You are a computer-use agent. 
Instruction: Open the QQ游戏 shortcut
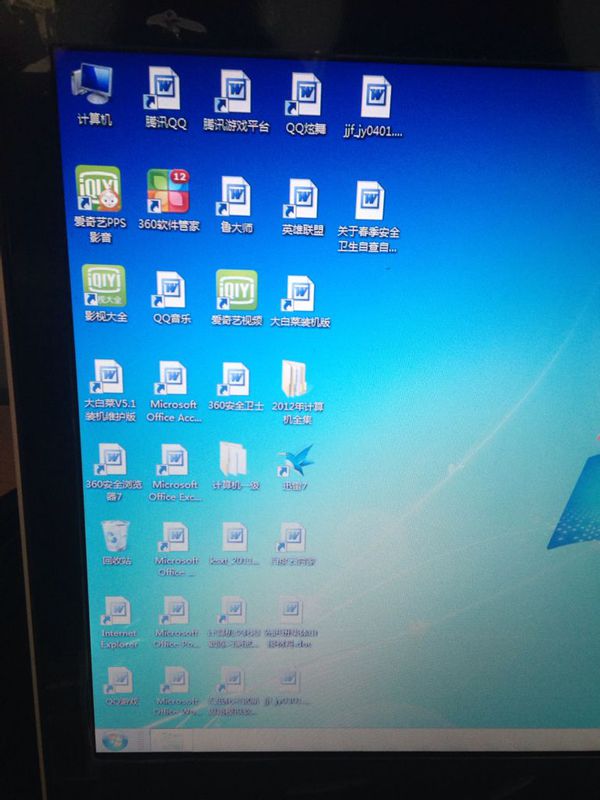[120, 686]
